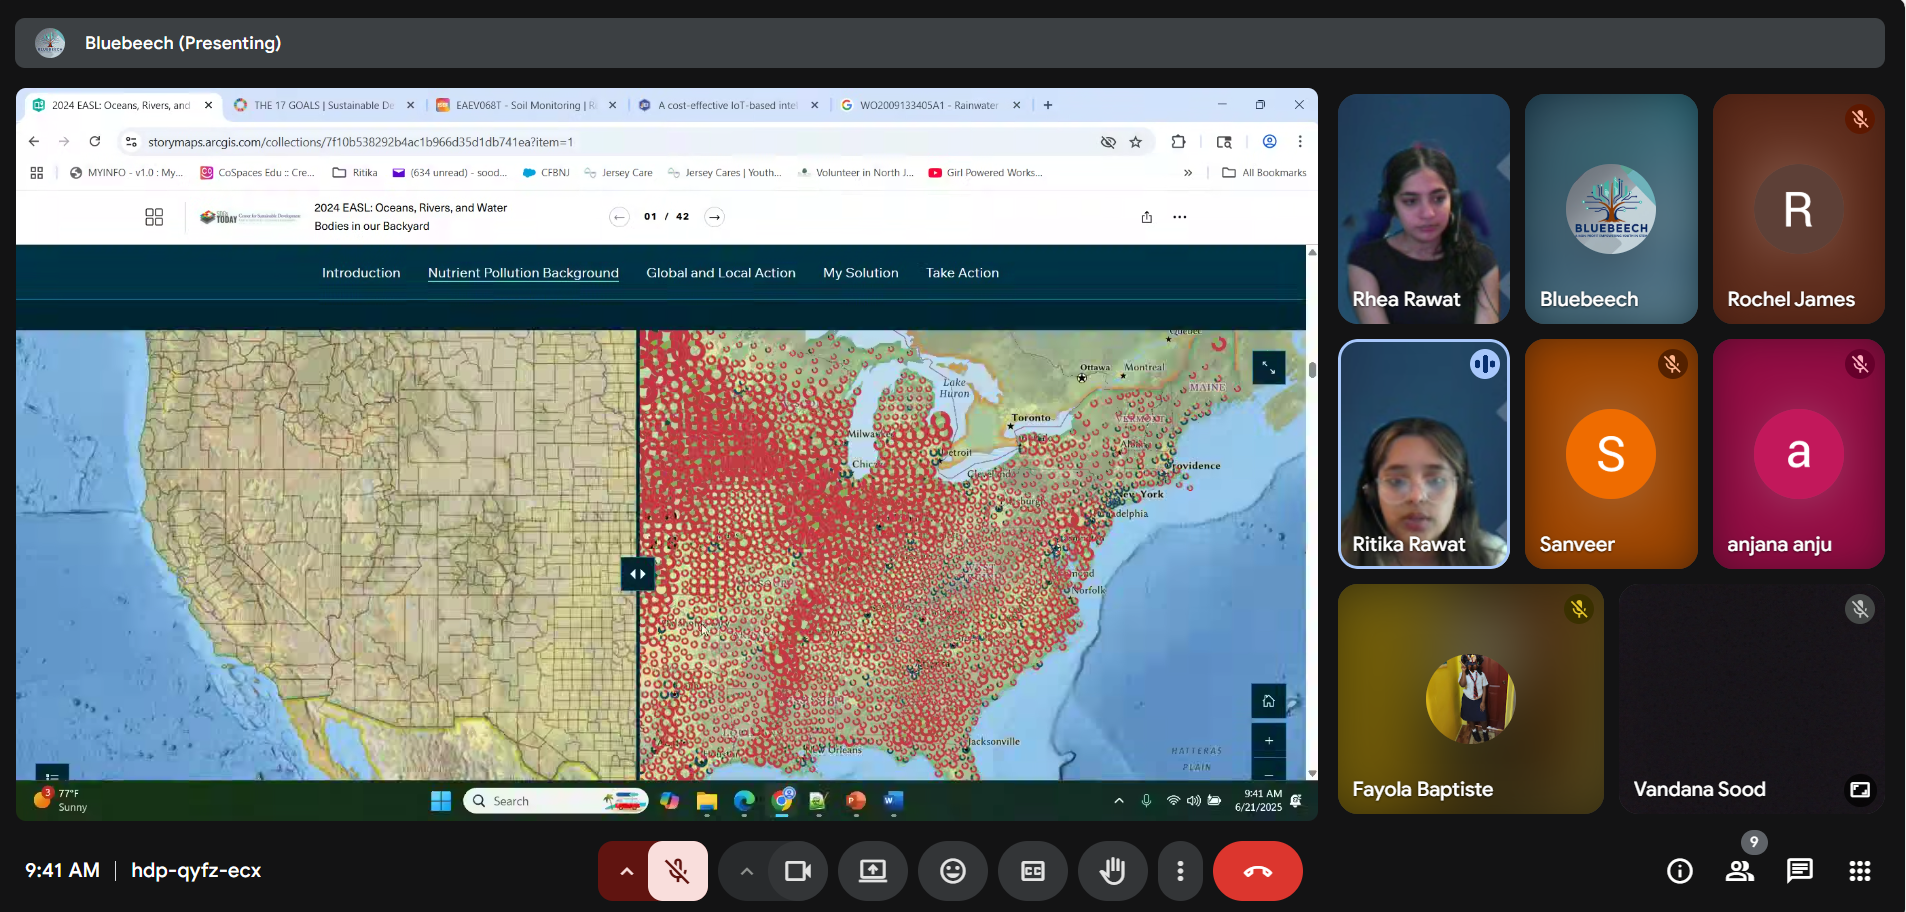Expand video settings arrow beside camera

coord(746,871)
